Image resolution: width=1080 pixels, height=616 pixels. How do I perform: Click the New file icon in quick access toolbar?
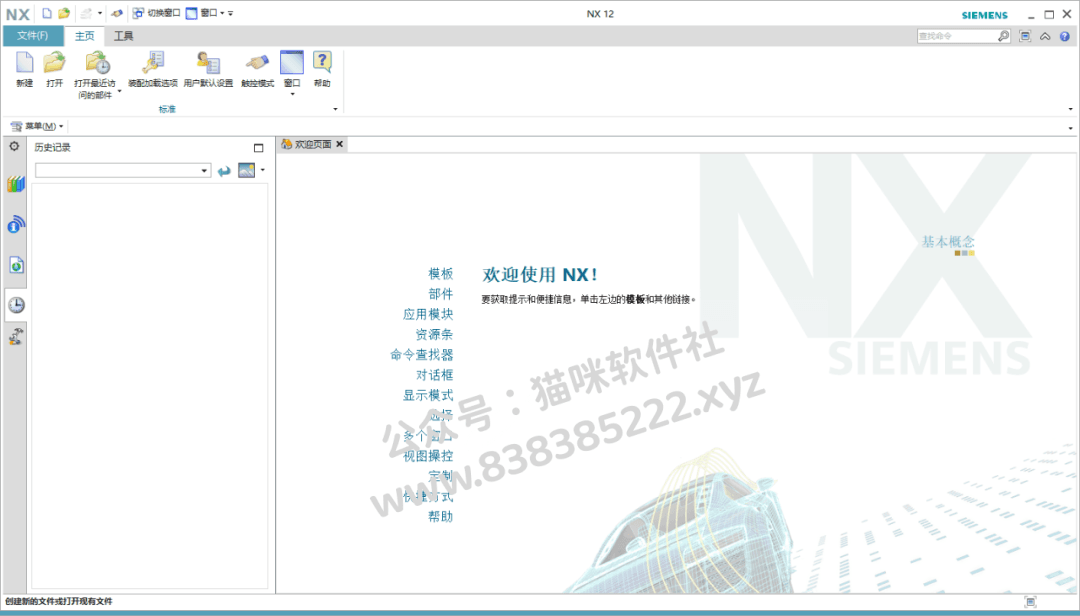(x=47, y=13)
